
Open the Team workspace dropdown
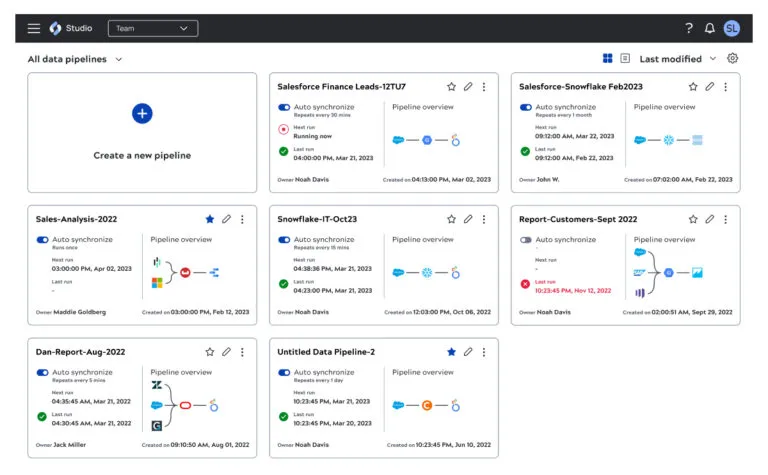click(x=153, y=28)
